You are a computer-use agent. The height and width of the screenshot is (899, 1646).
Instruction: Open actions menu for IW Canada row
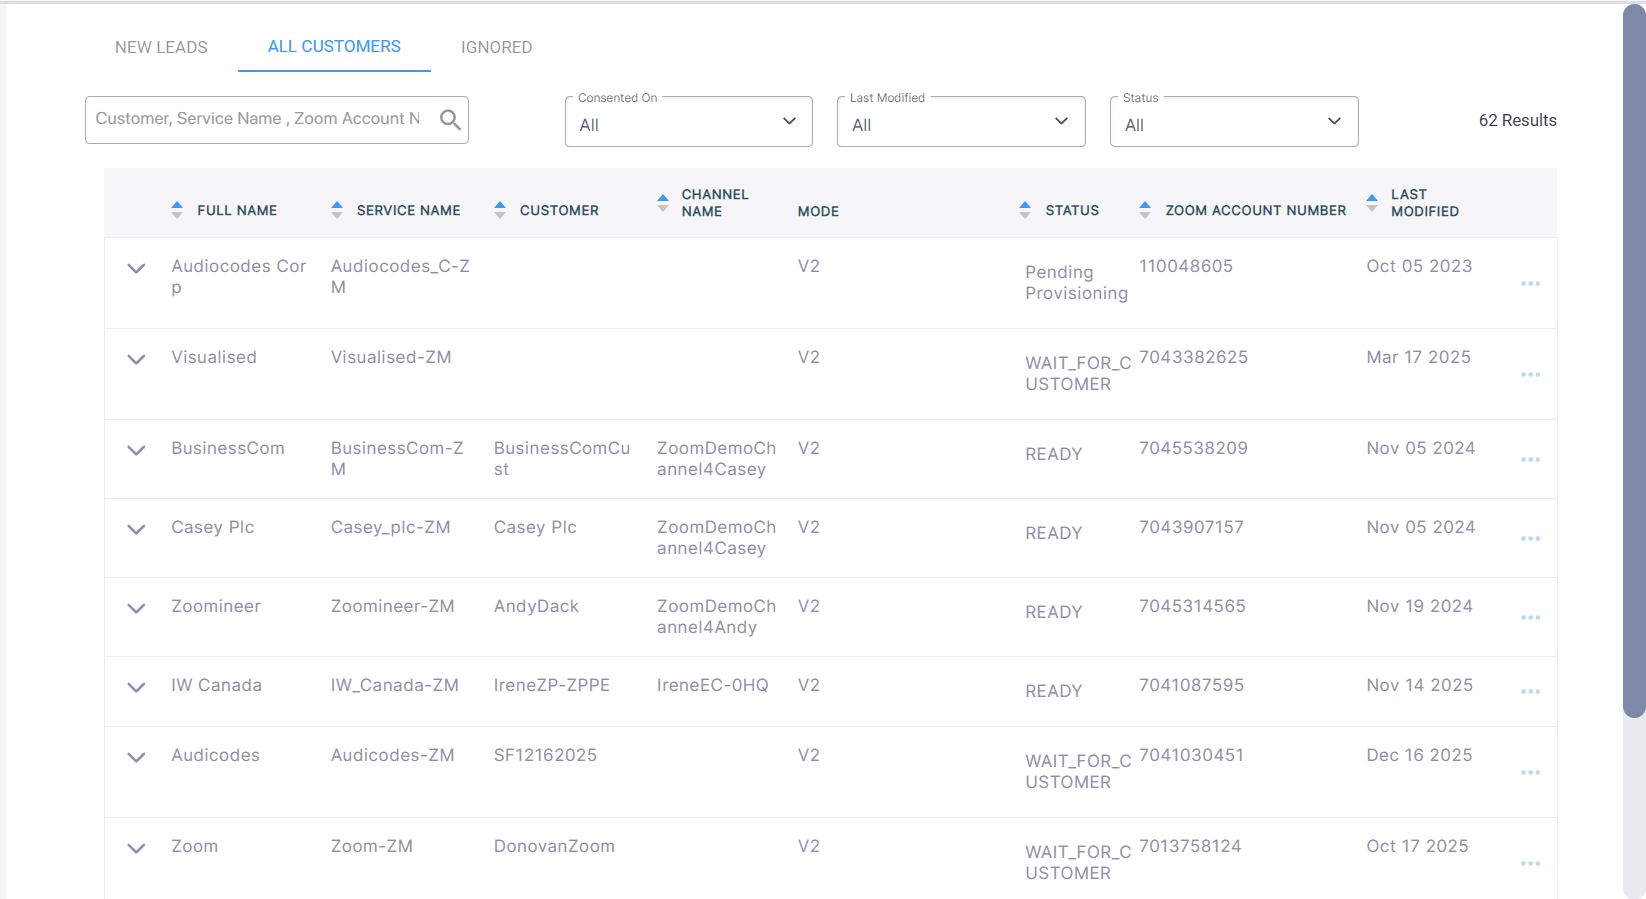pyautogui.click(x=1530, y=692)
